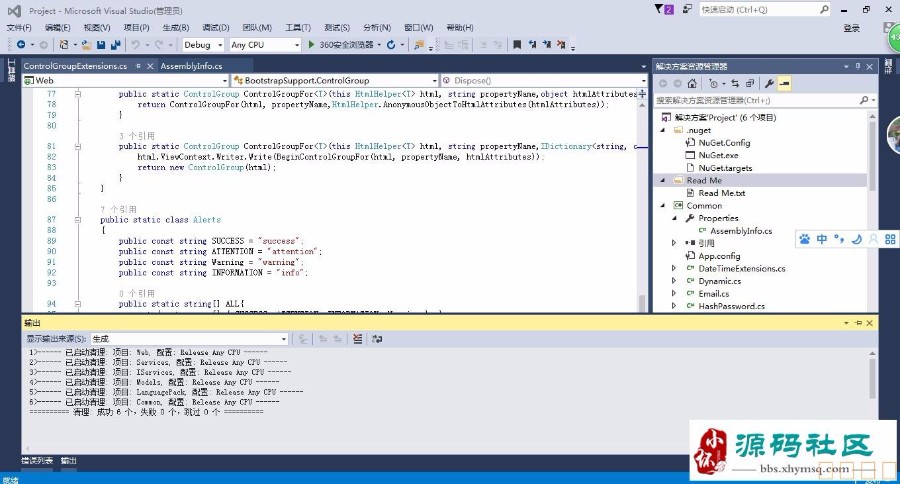The height and width of the screenshot is (484, 900).
Task: Click notifications flag icon in title bar
Action: 659,9
